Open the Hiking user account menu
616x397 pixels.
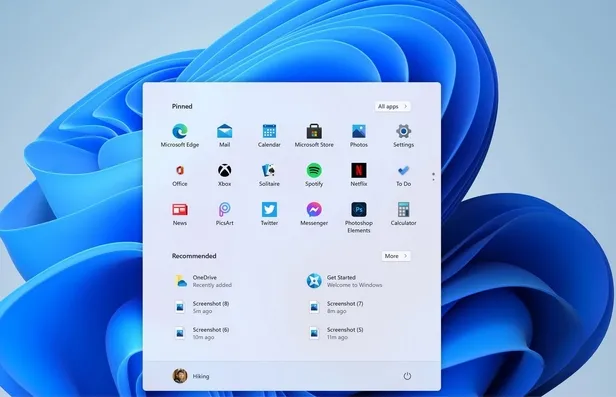click(x=191, y=376)
